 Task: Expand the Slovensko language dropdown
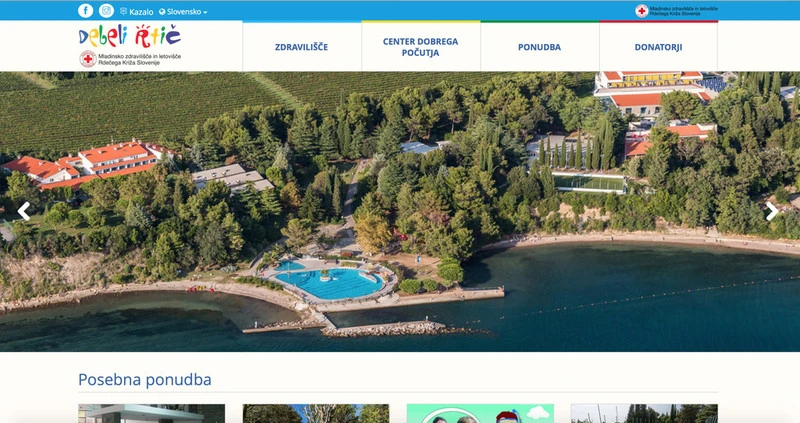(183, 12)
